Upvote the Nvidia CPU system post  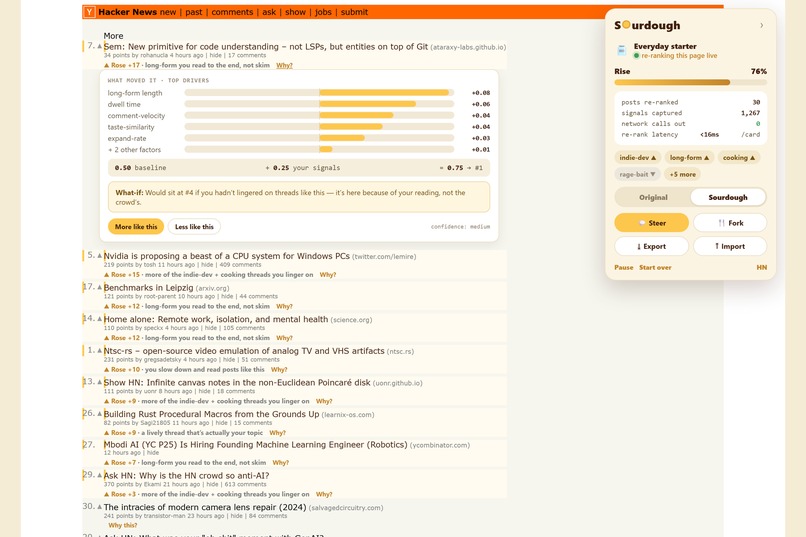[100, 255]
